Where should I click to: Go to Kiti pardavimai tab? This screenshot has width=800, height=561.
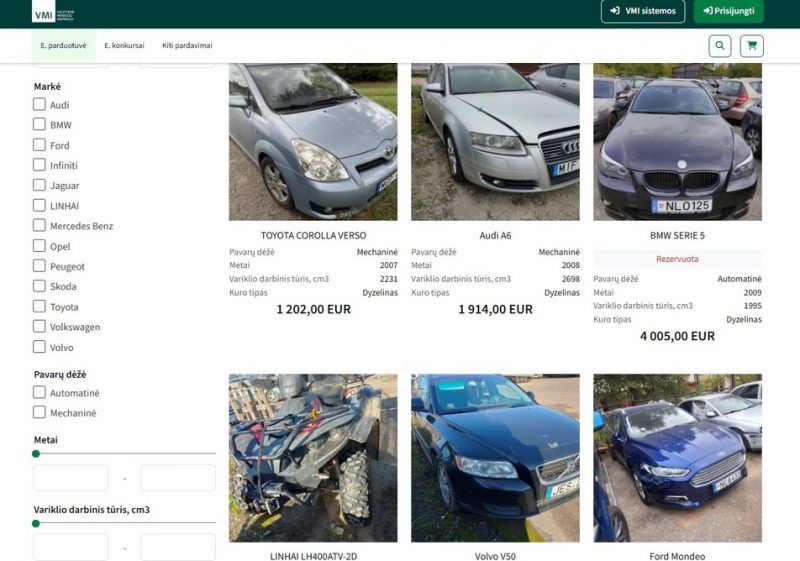(187, 46)
